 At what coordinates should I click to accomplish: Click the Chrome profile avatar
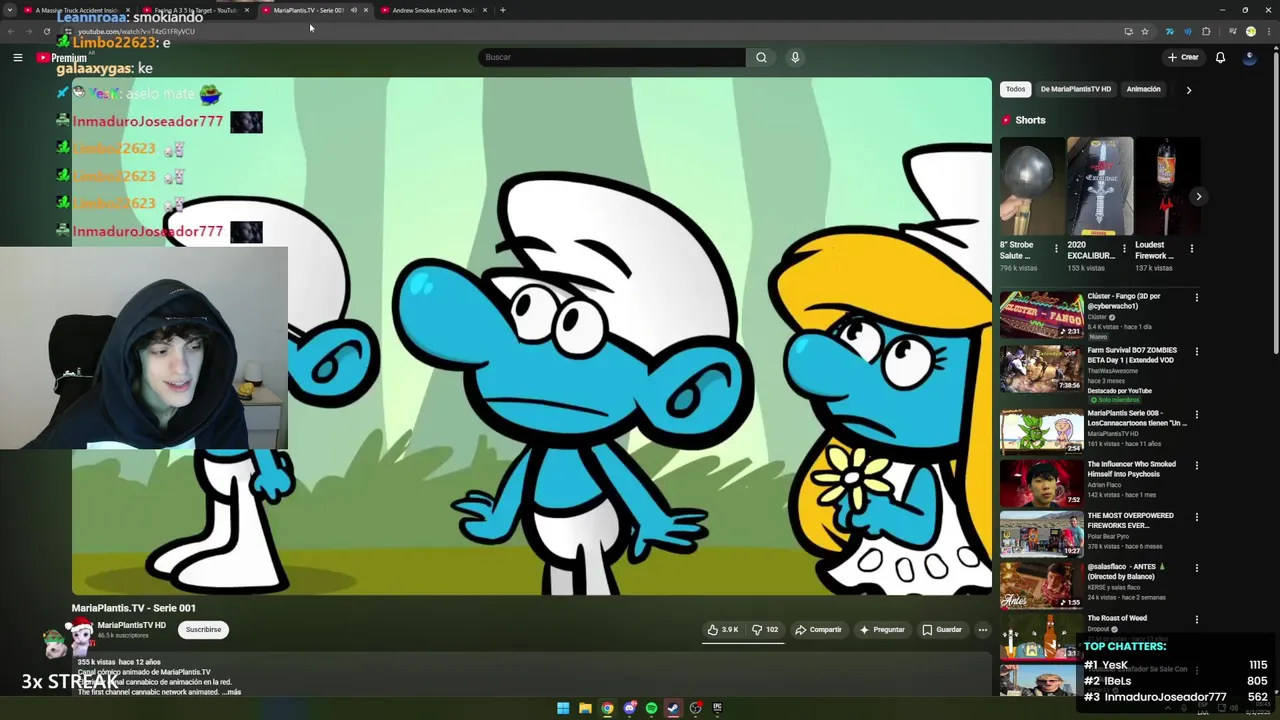[1250, 31]
